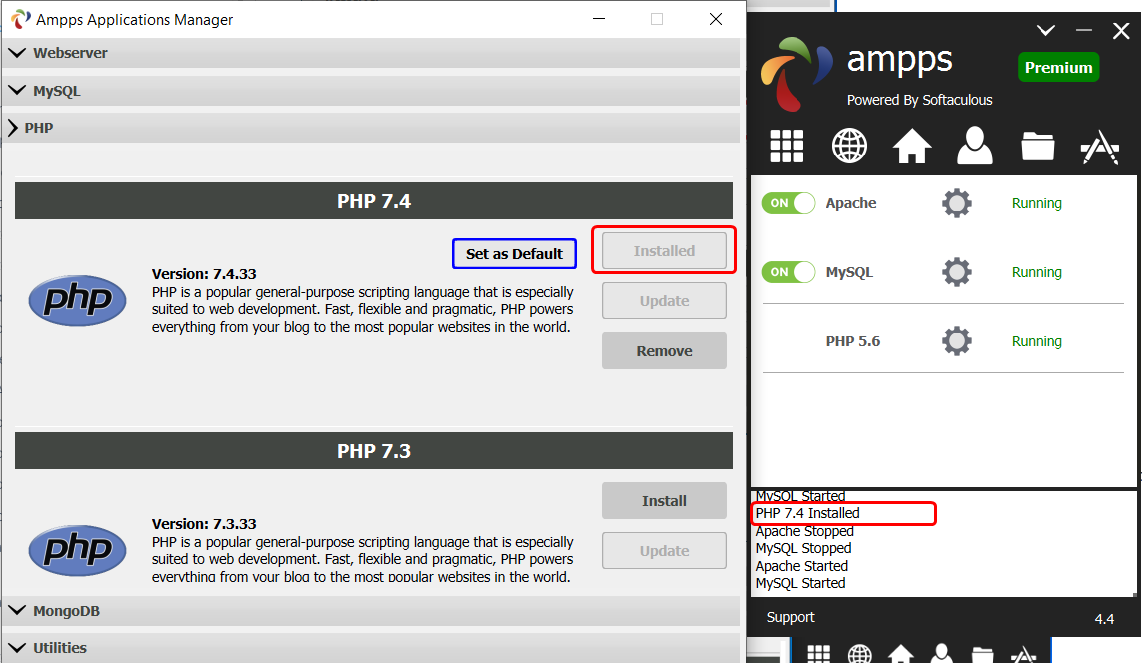Open Apache settings gear
The width and height of the screenshot is (1142, 663).
(x=957, y=203)
